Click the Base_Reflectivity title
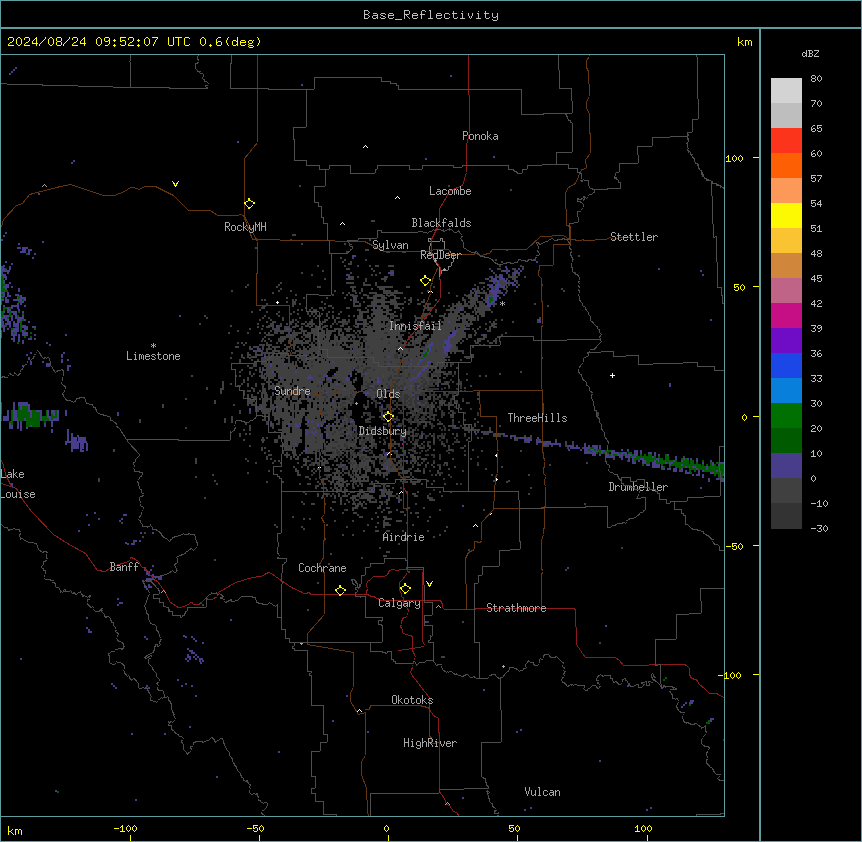The image size is (862, 842). click(431, 15)
